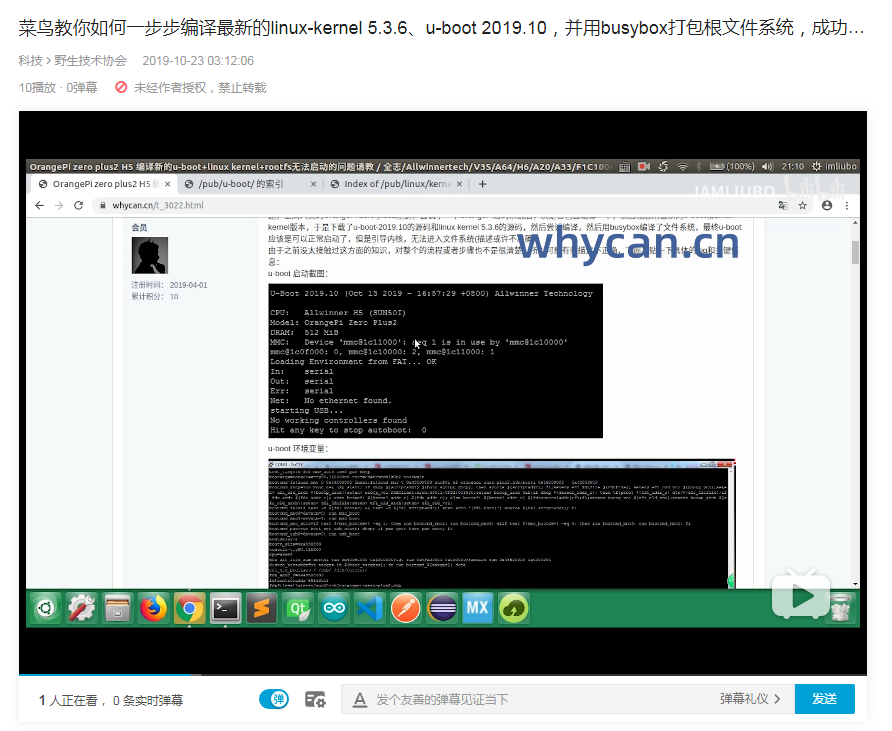Viewport: 892px width, 731px height.
Task: Launch Eclipse from the dock
Action: click(x=442, y=609)
